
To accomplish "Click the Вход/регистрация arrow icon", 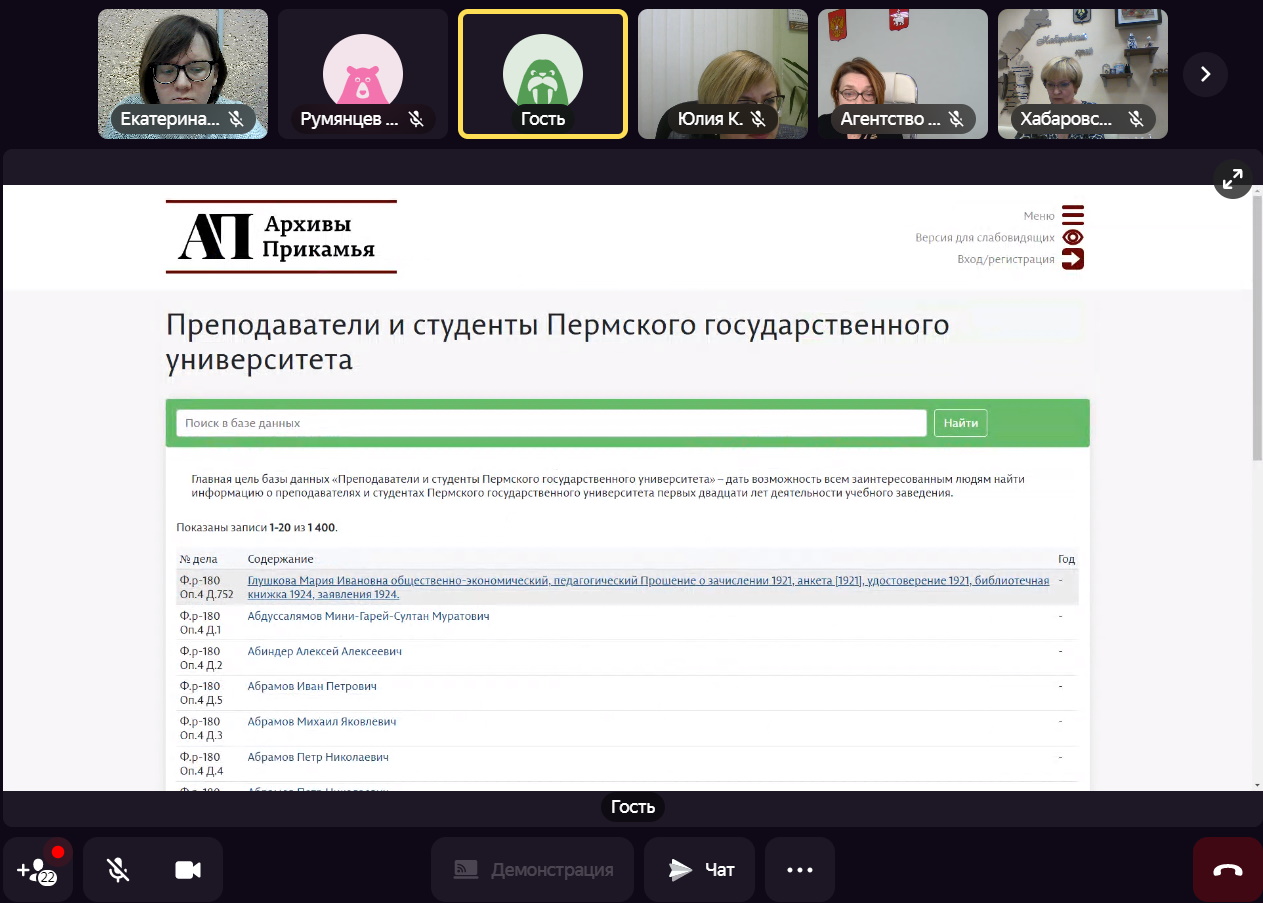I will 1072,259.
